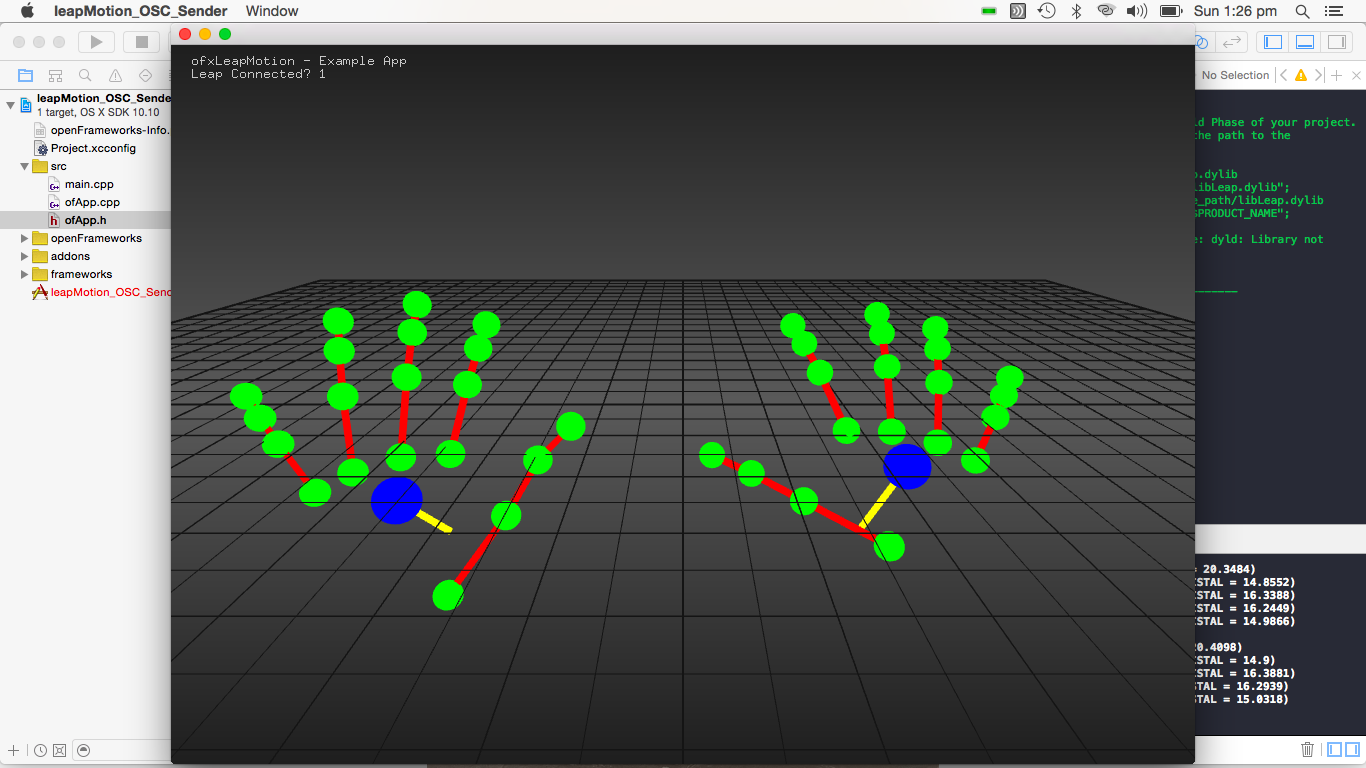Collapse the src folder
This screenshot has height=768, width=1366.
coord(25,166)
